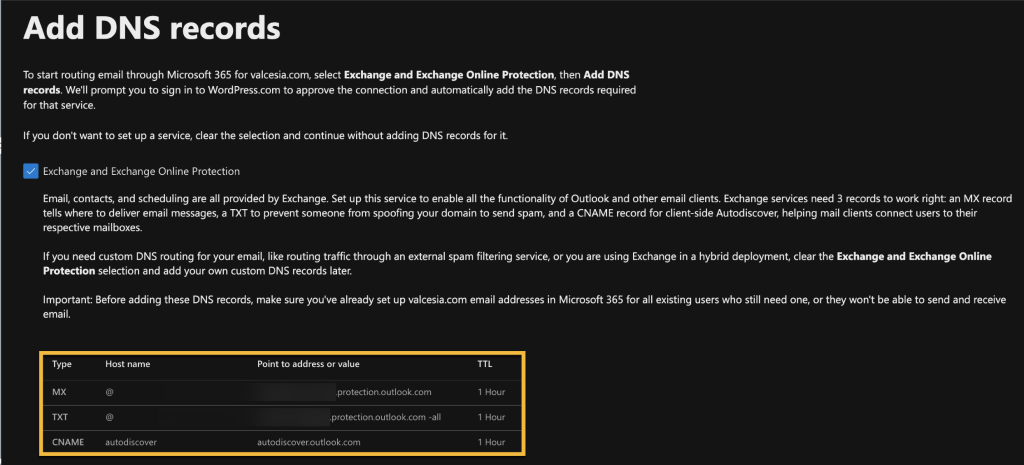The width and height of the screenshot is (1024, 465).
Task: Select the CNAME record type cell
Action: tap(68, 441)
